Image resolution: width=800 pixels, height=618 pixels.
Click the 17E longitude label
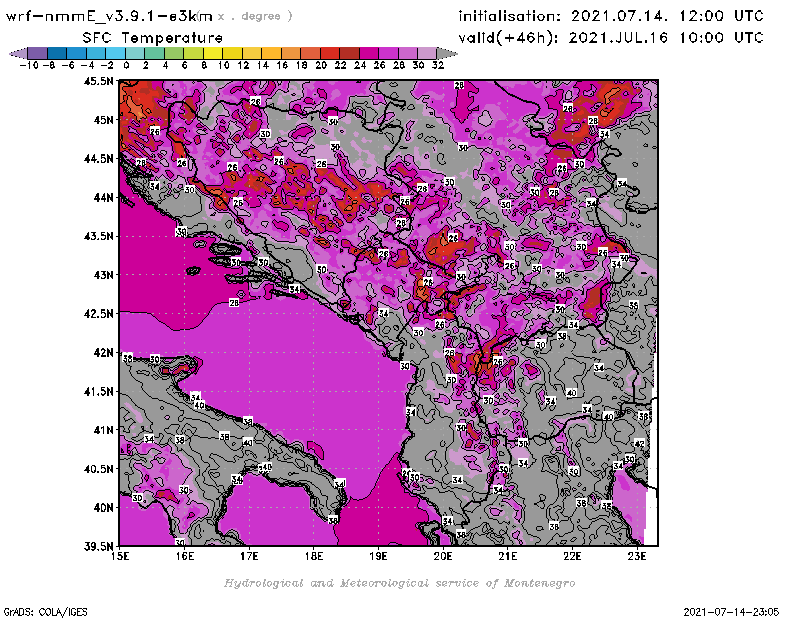(x=249, y=556)
